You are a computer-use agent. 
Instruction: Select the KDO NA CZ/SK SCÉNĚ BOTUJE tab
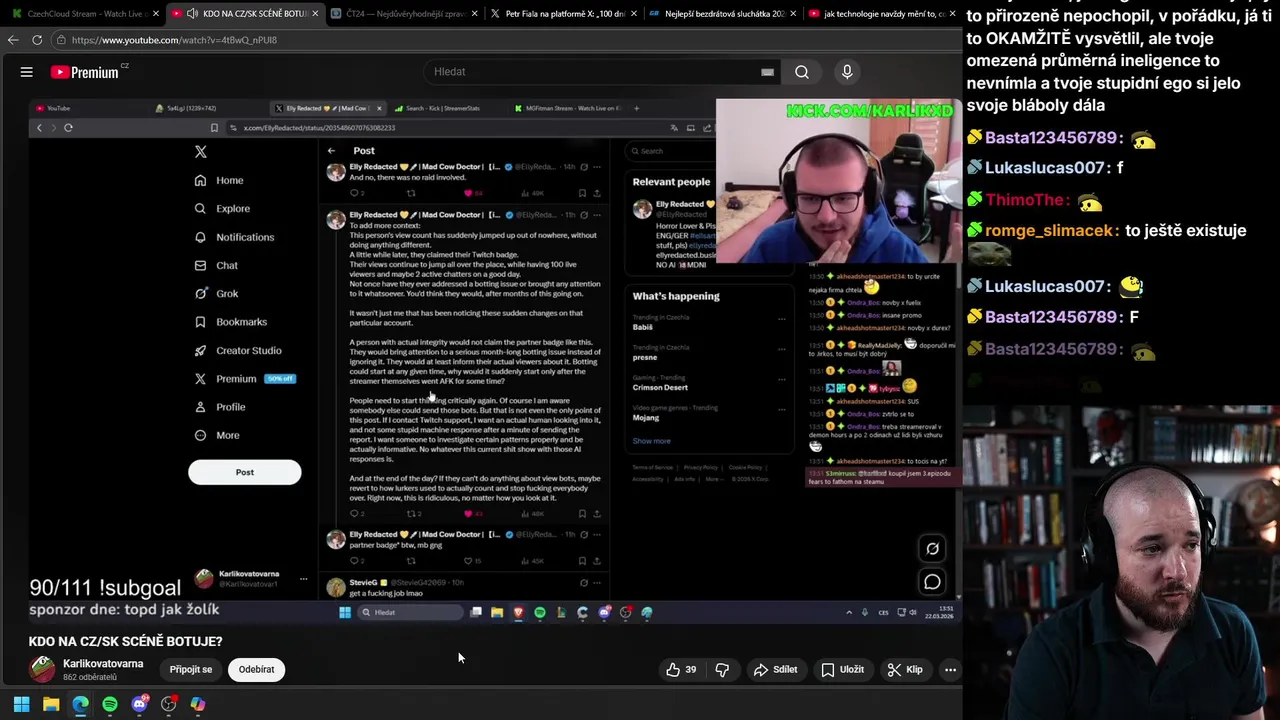tap(245, 14)
